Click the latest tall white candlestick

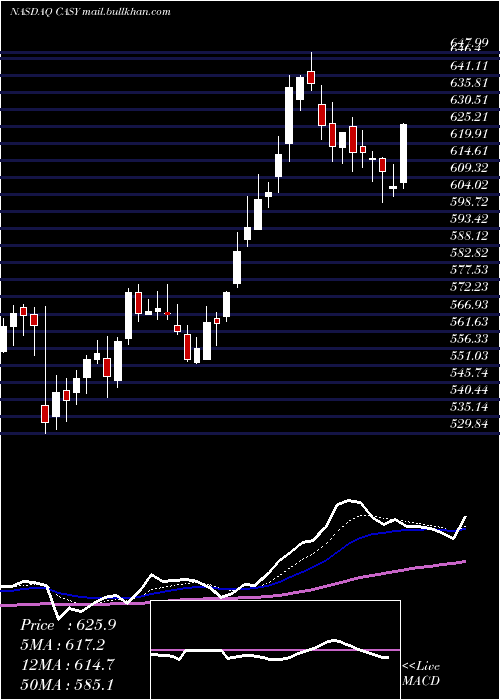point(404,154)
